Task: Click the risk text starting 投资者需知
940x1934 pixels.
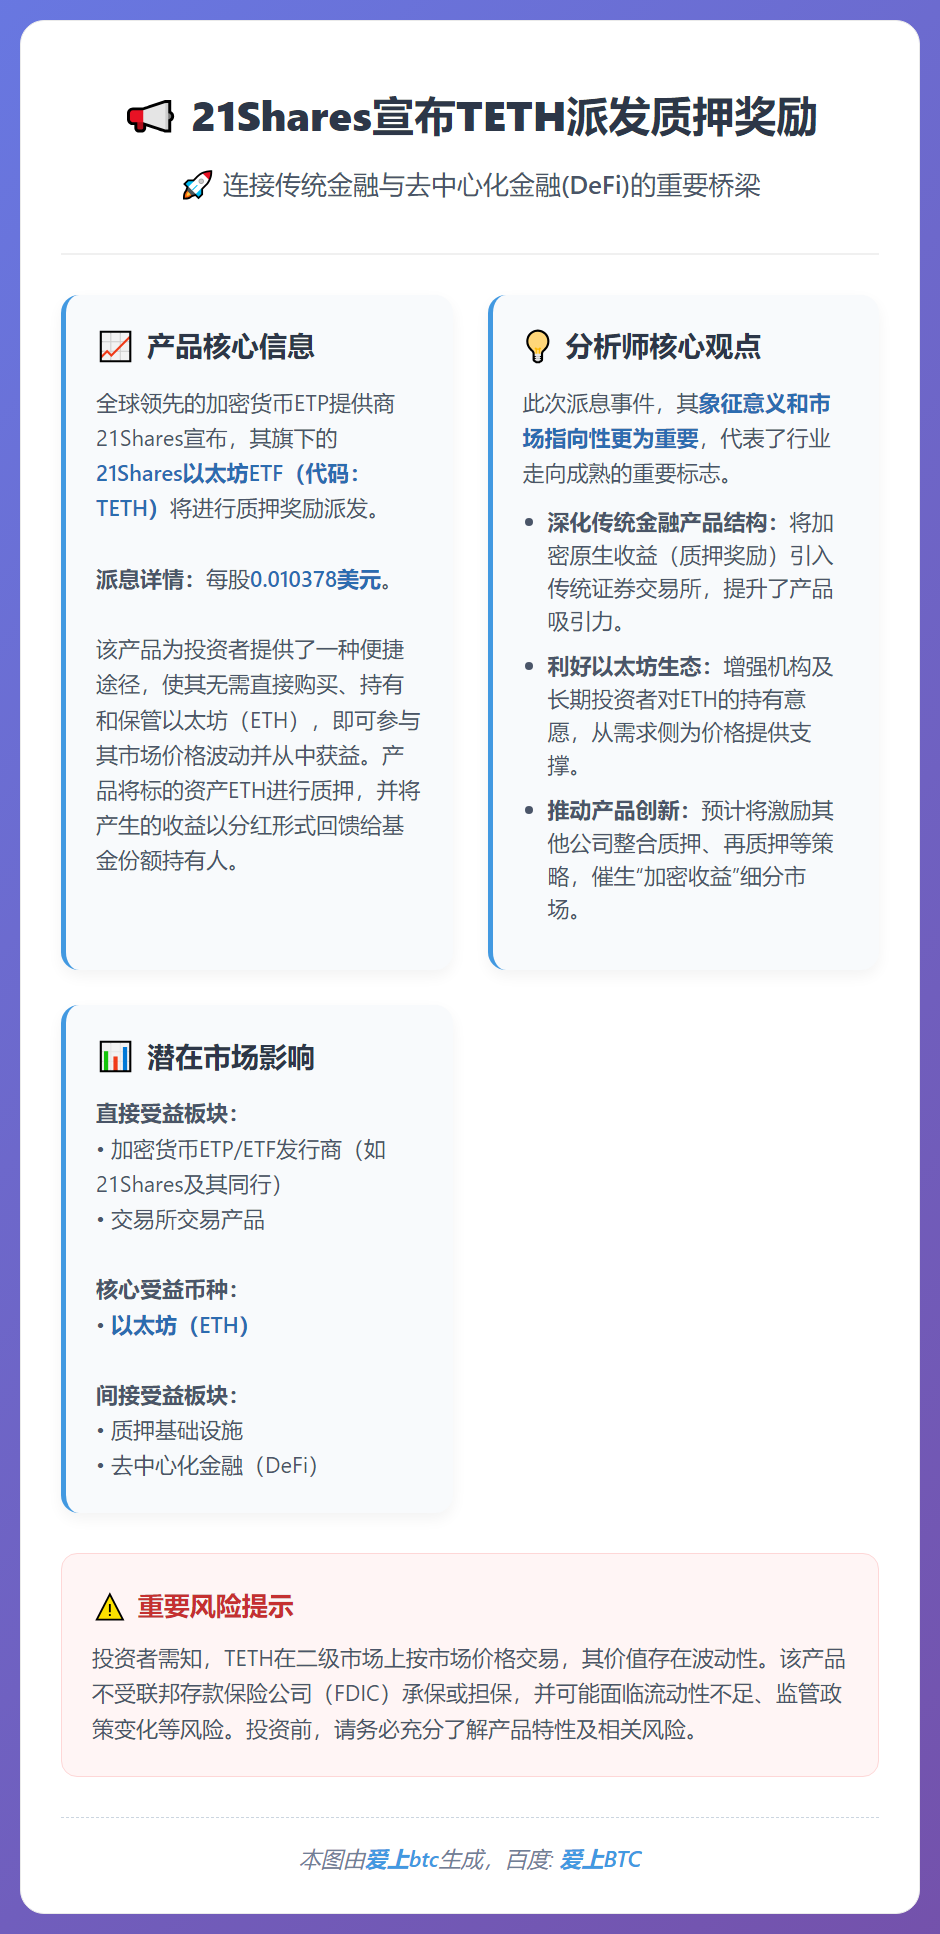Action: click(x=469, y=1694)
